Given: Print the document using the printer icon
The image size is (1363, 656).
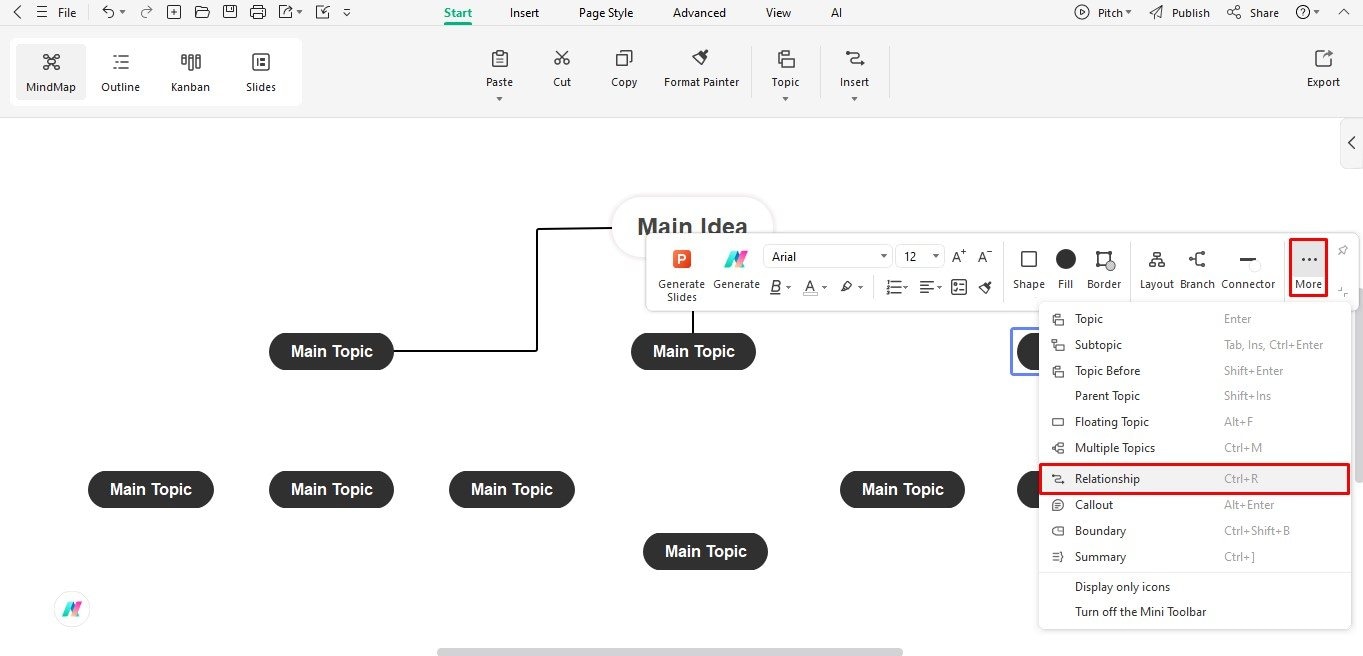Looking at the screenshot, I should click(258, 13).
